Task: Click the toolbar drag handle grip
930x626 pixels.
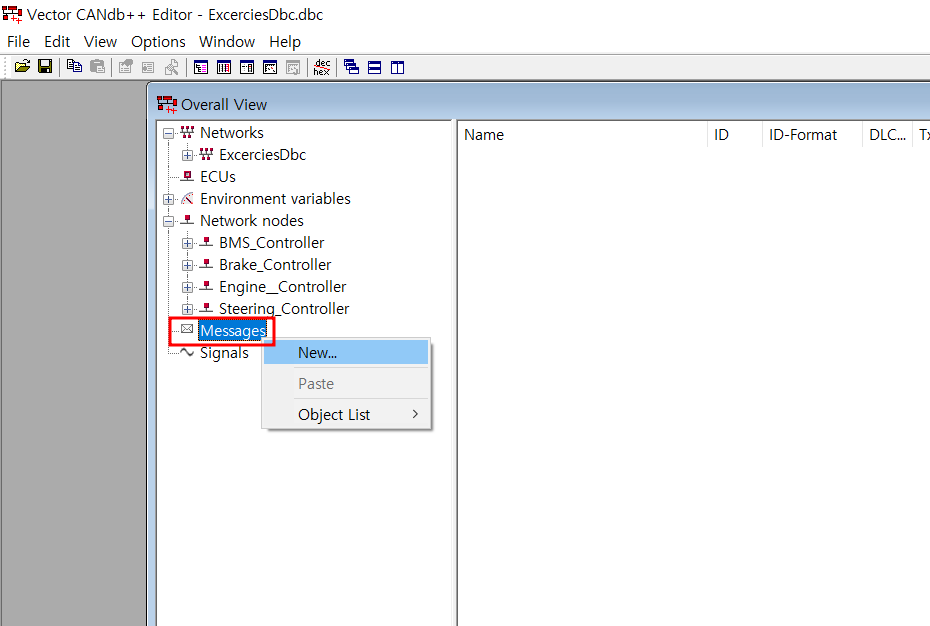Action: coord(6,67)
